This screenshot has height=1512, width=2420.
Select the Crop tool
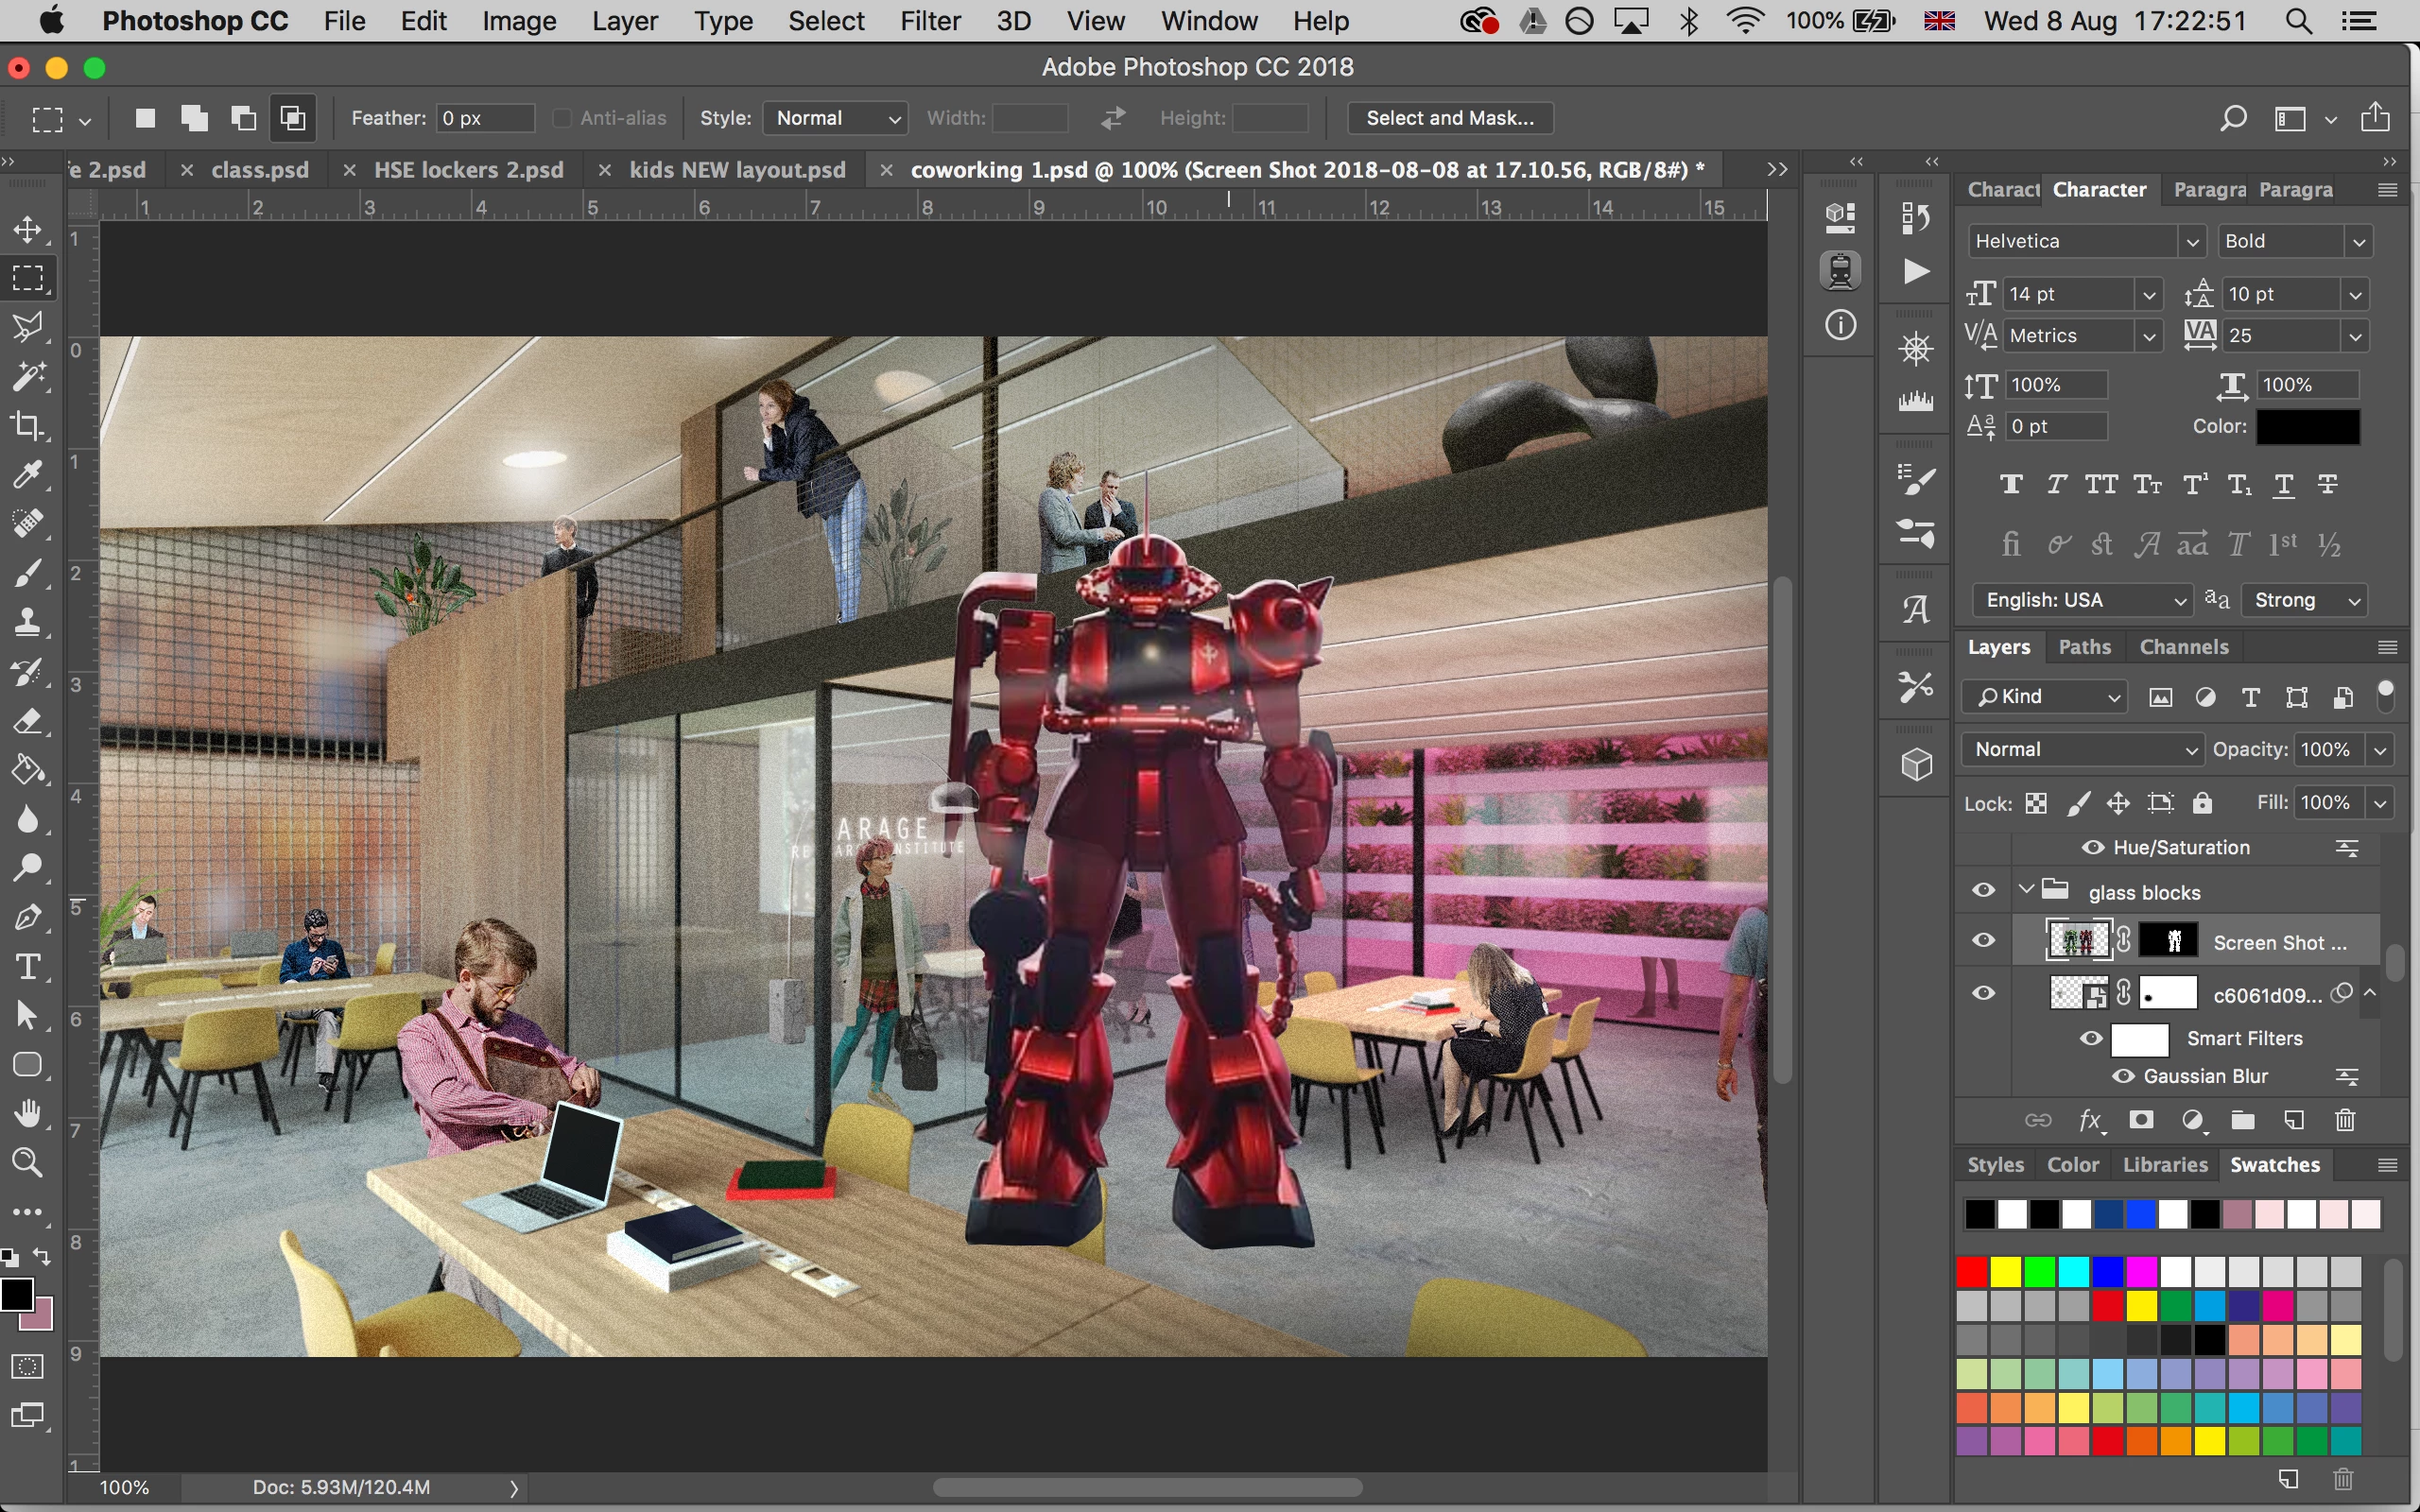pyautogui.click(x=28, y=425)
